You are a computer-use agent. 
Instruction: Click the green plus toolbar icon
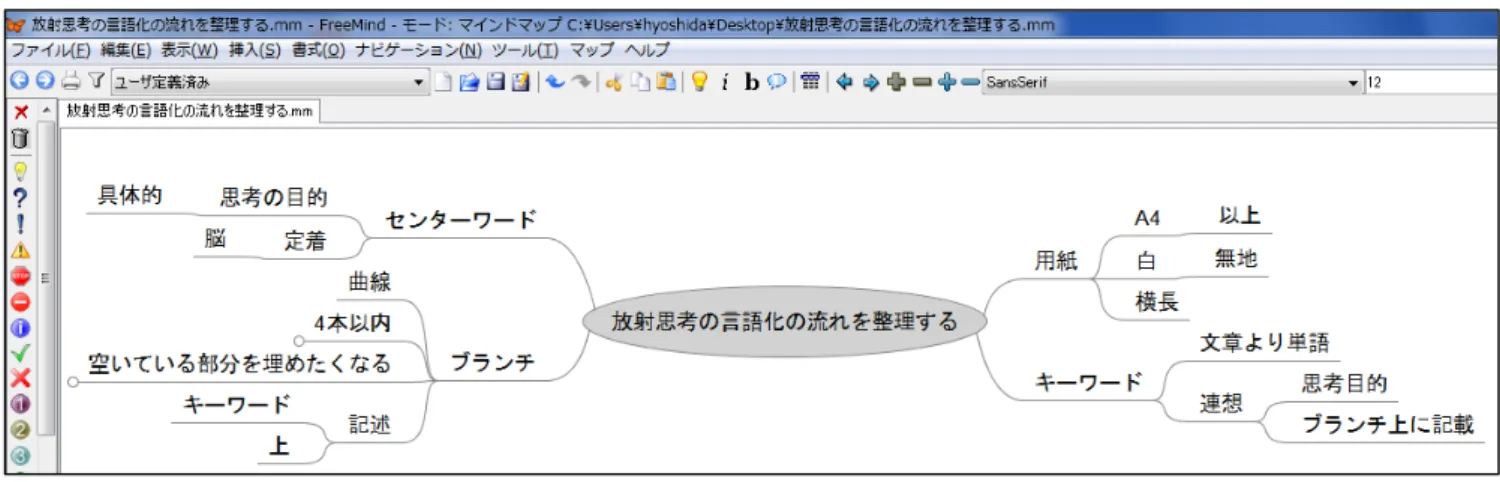(x=896, y=83)
